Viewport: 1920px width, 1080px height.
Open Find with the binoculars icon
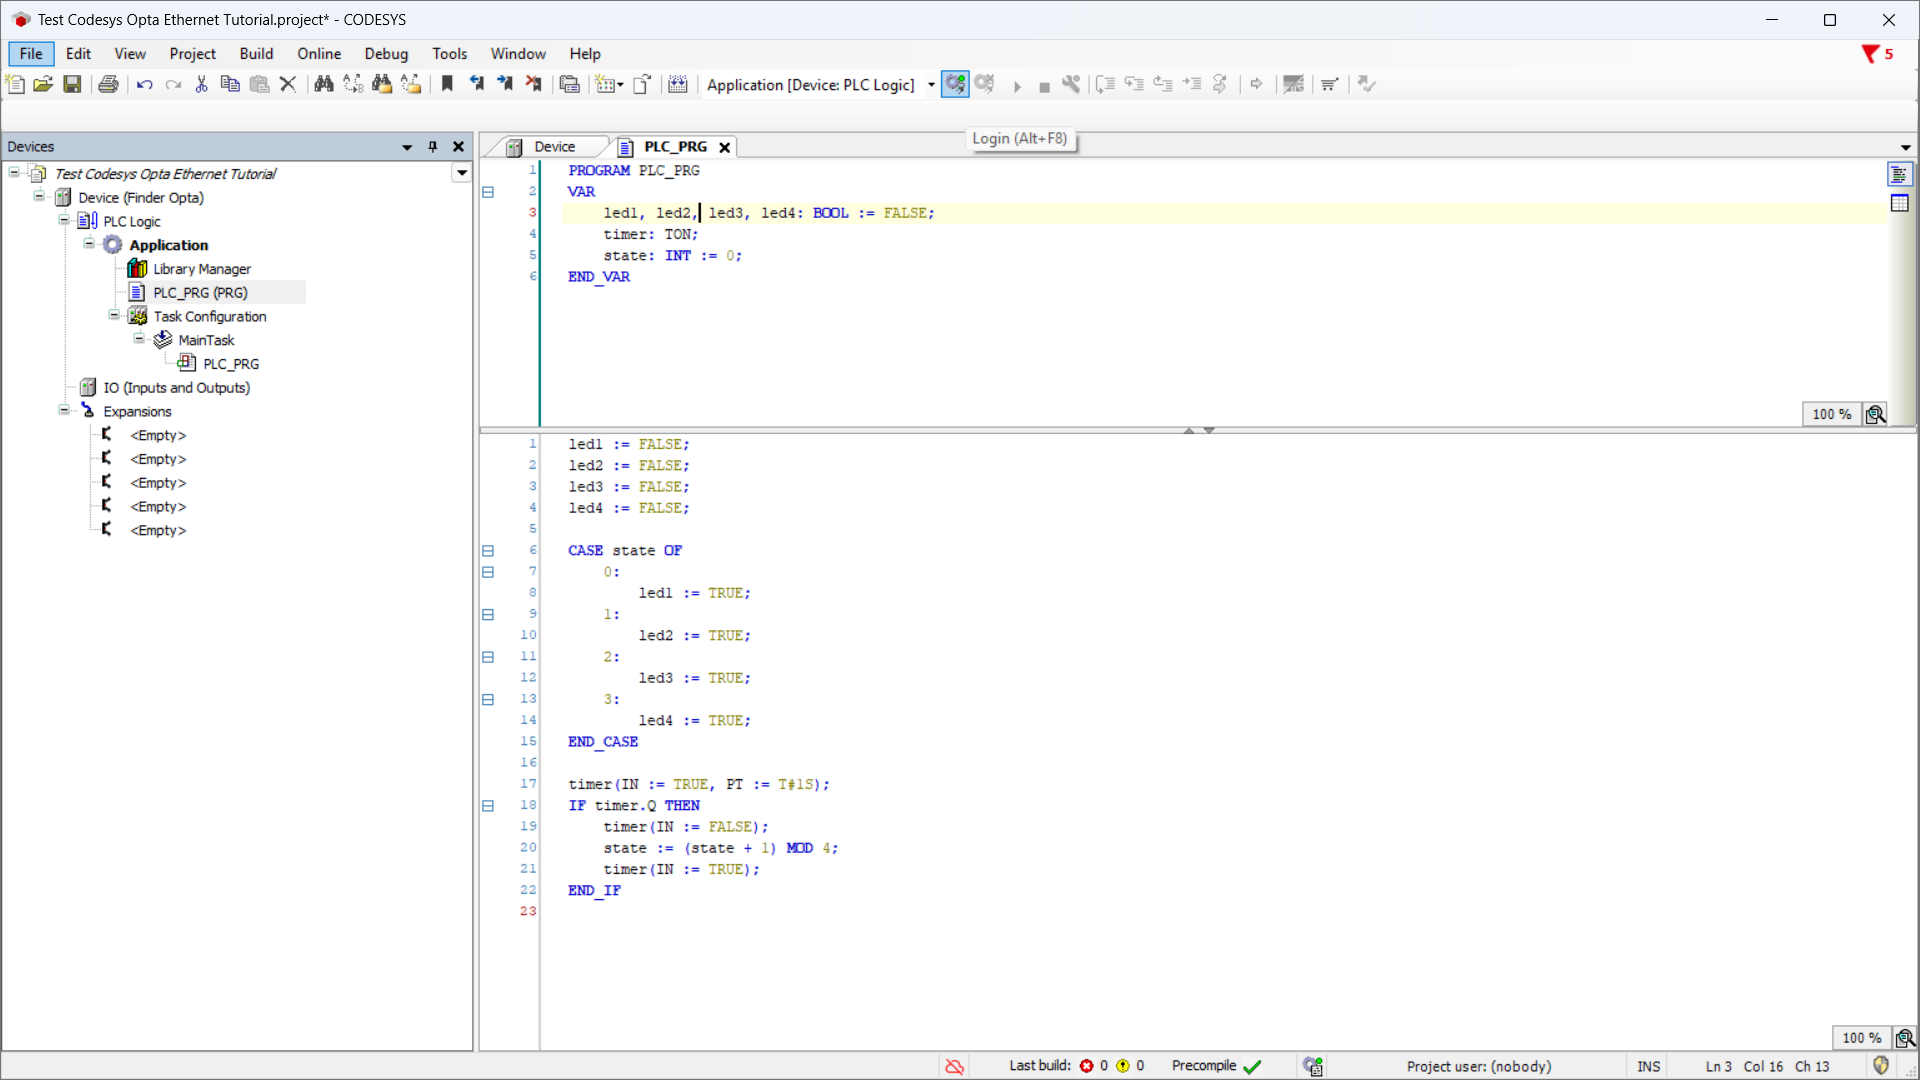[x=323, y=84]
